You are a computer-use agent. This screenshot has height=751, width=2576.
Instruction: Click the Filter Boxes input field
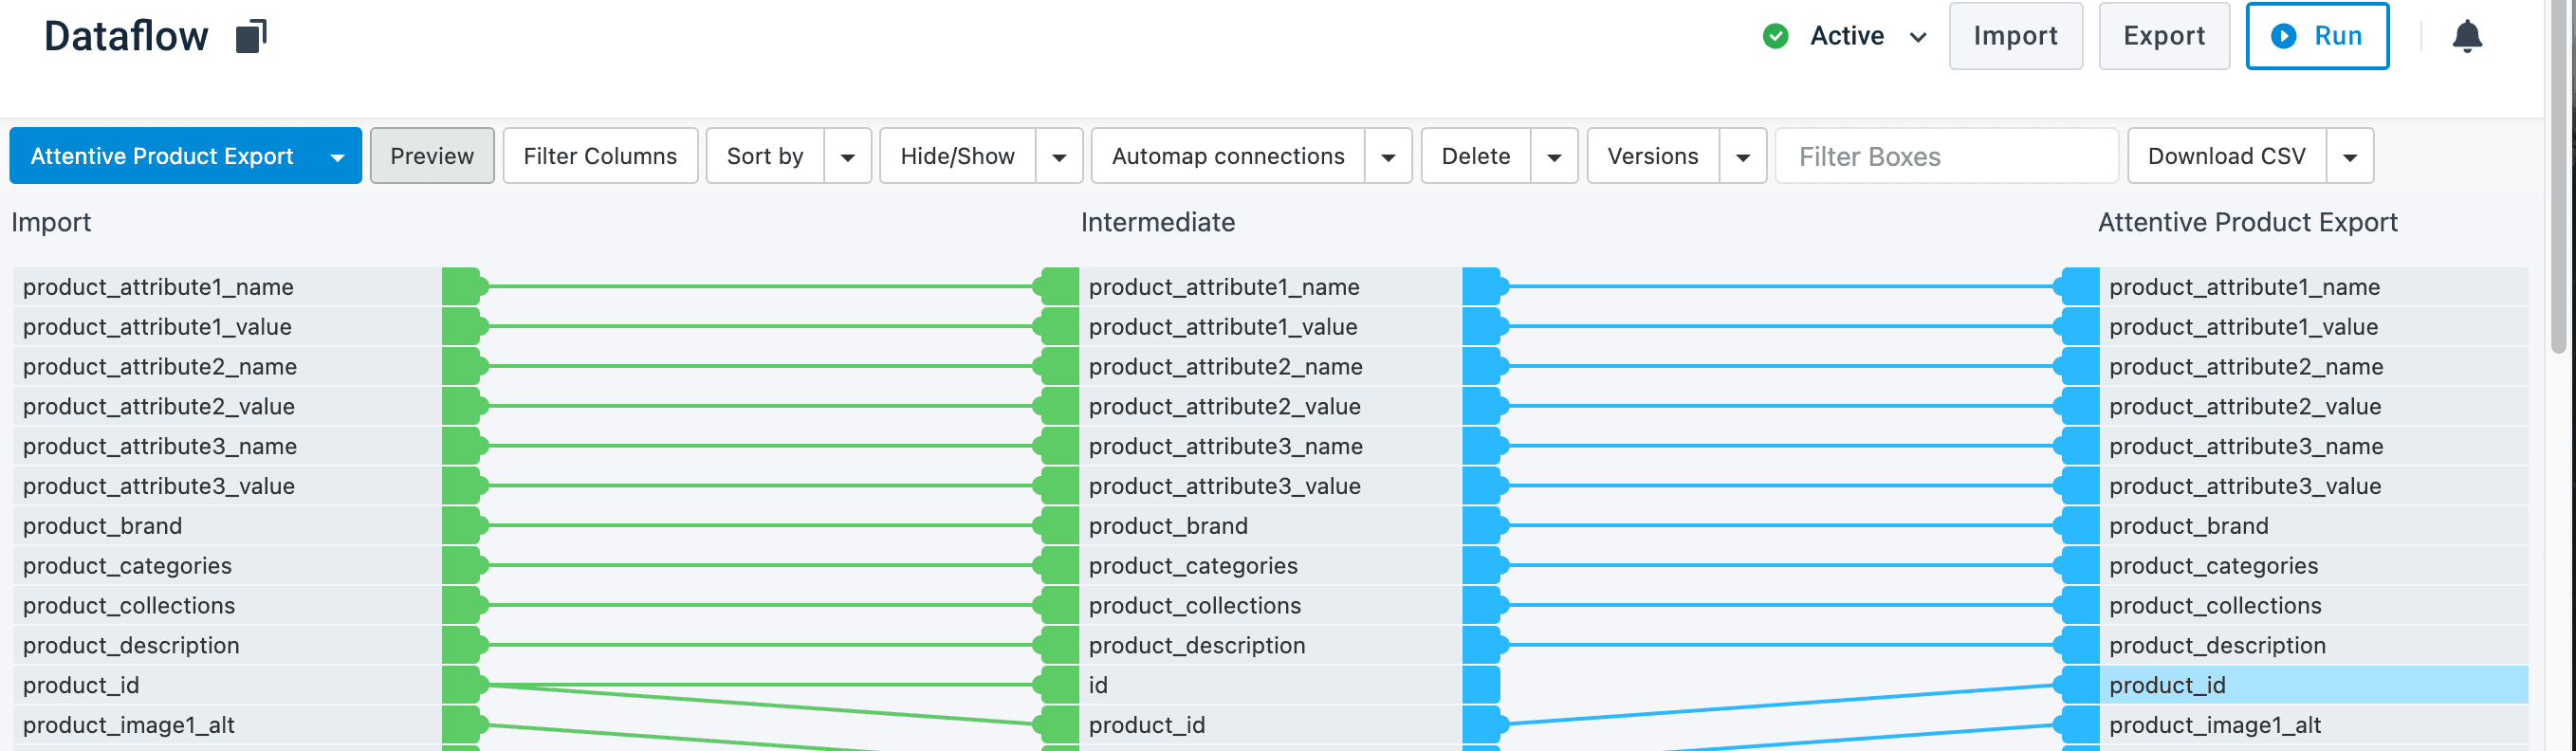click(x=1945, y=157)
